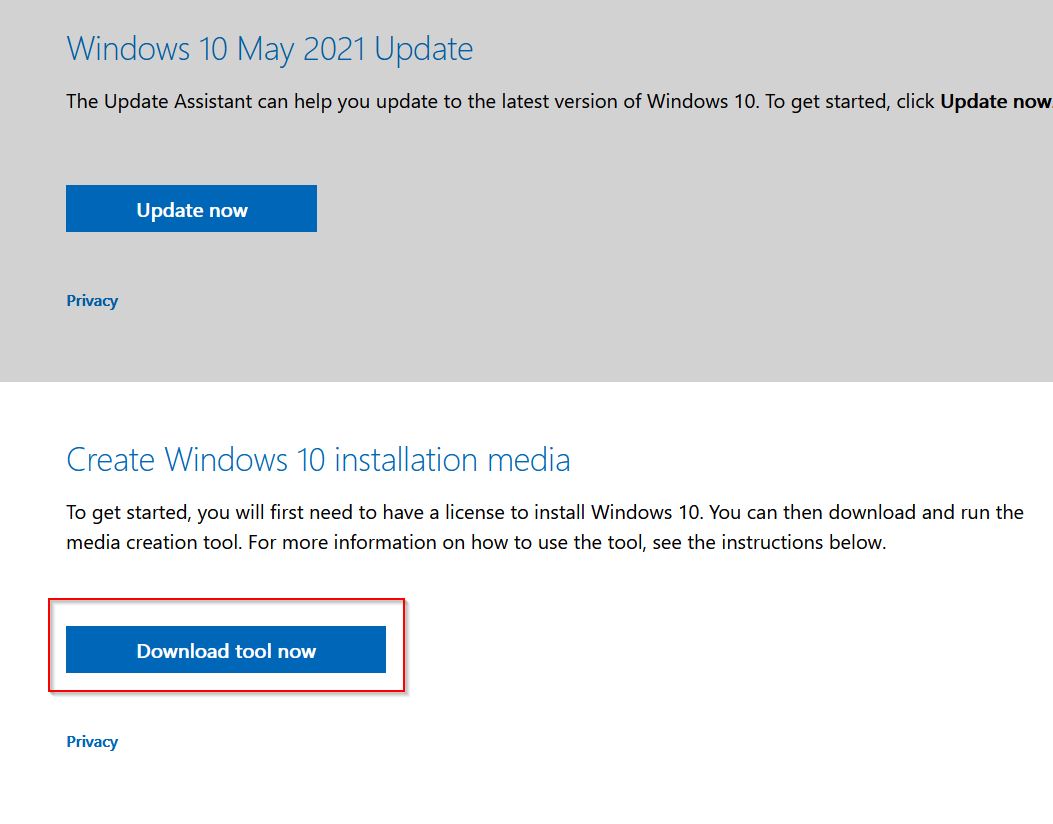Click the Download tool now button
Image resolution: width=1053 pixels, height=824 pixels.
pos(226,649)
